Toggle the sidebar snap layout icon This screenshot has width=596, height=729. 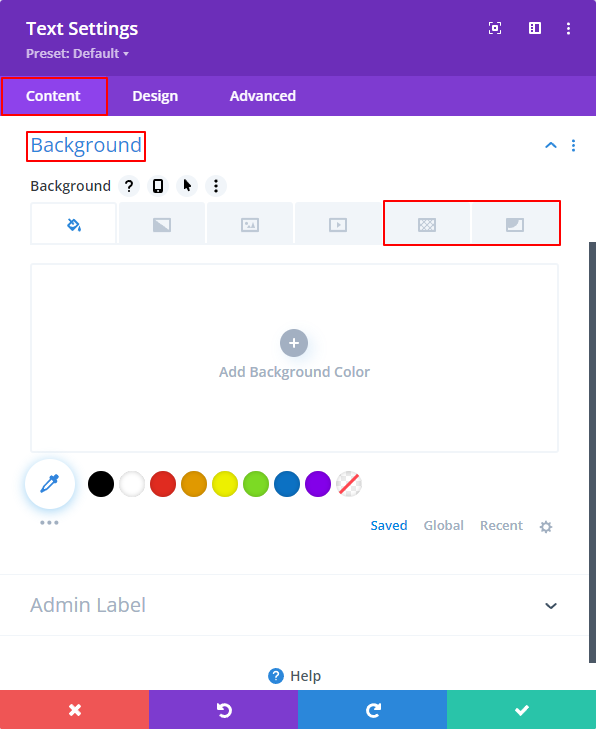click(x=535, y=28)
